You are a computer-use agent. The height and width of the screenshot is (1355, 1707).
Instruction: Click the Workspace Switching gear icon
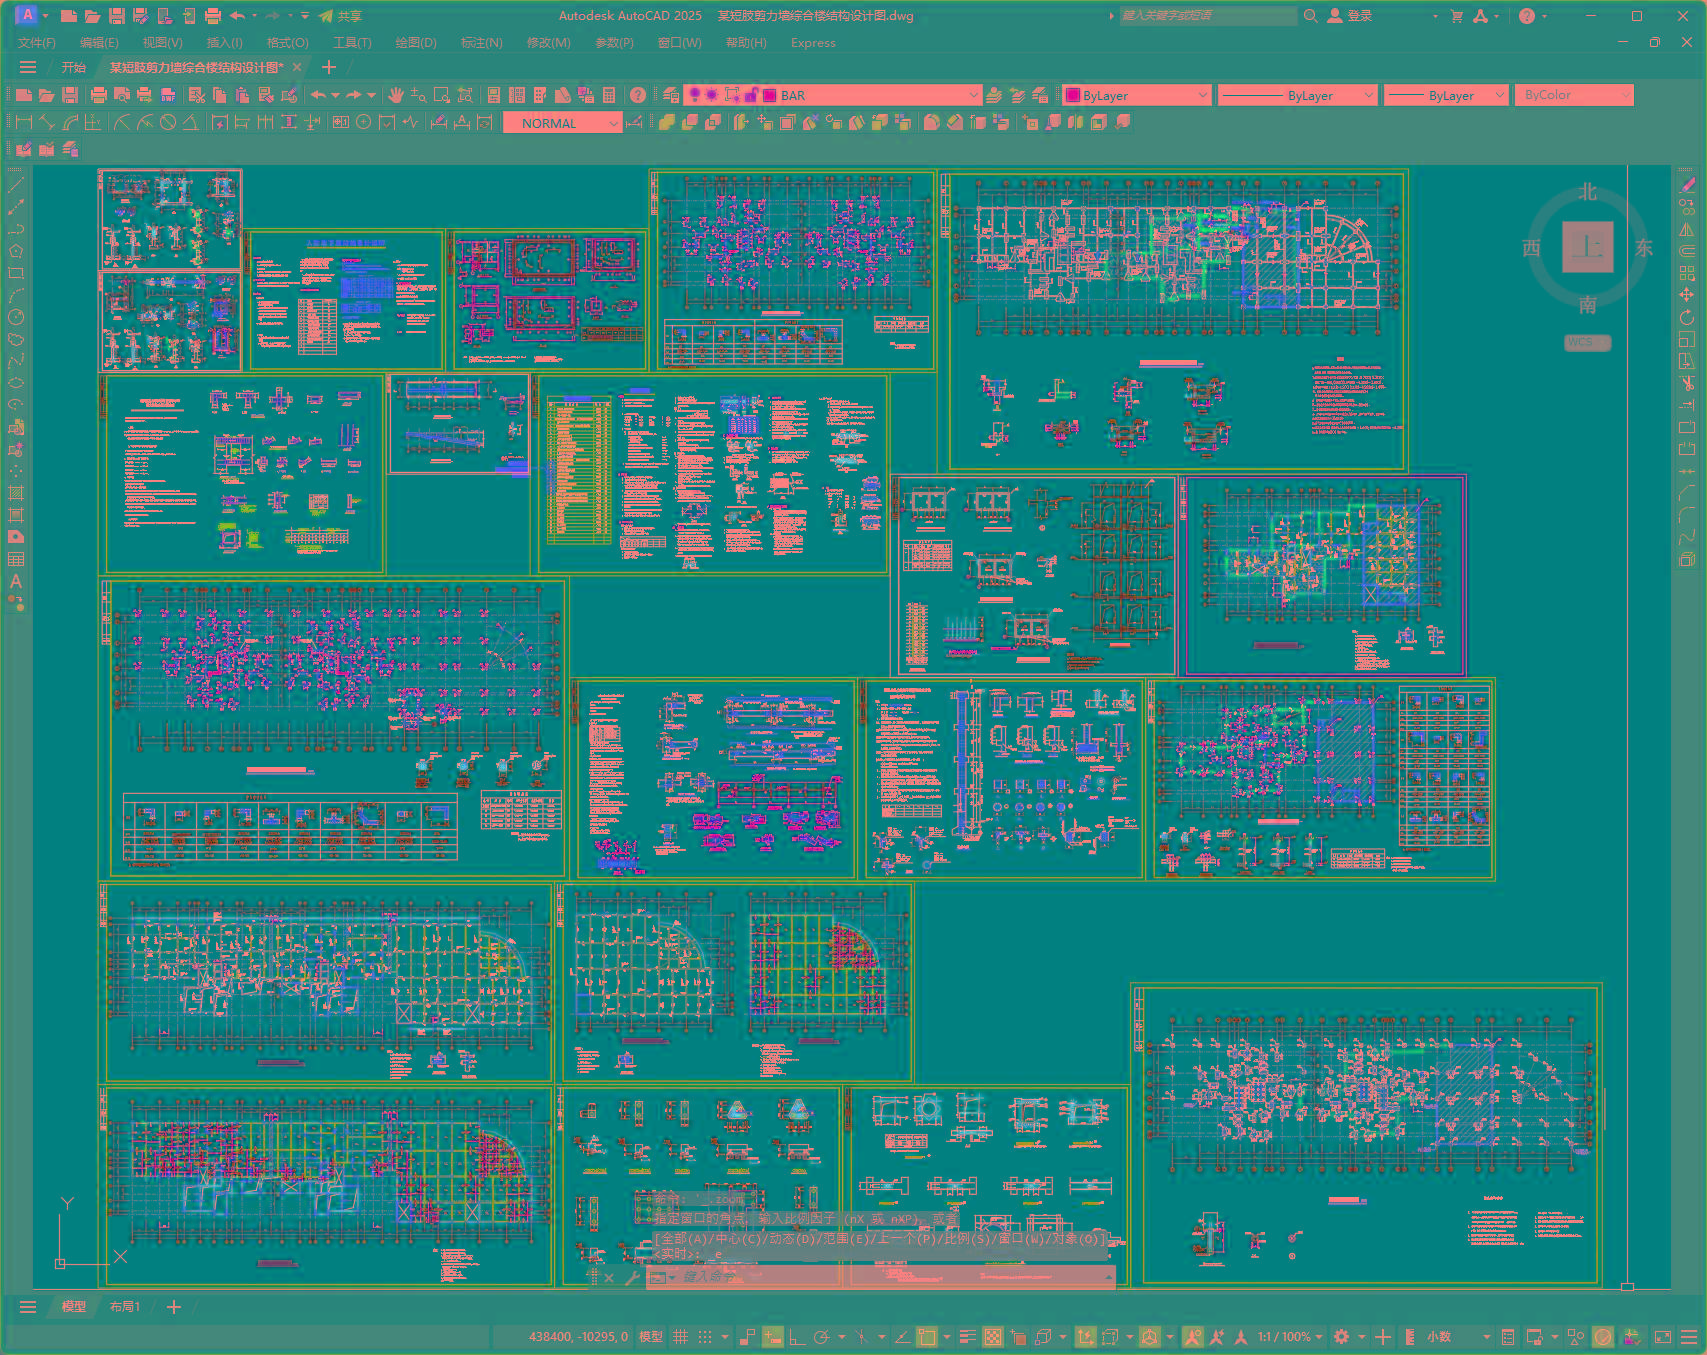click(1341, 1337)
